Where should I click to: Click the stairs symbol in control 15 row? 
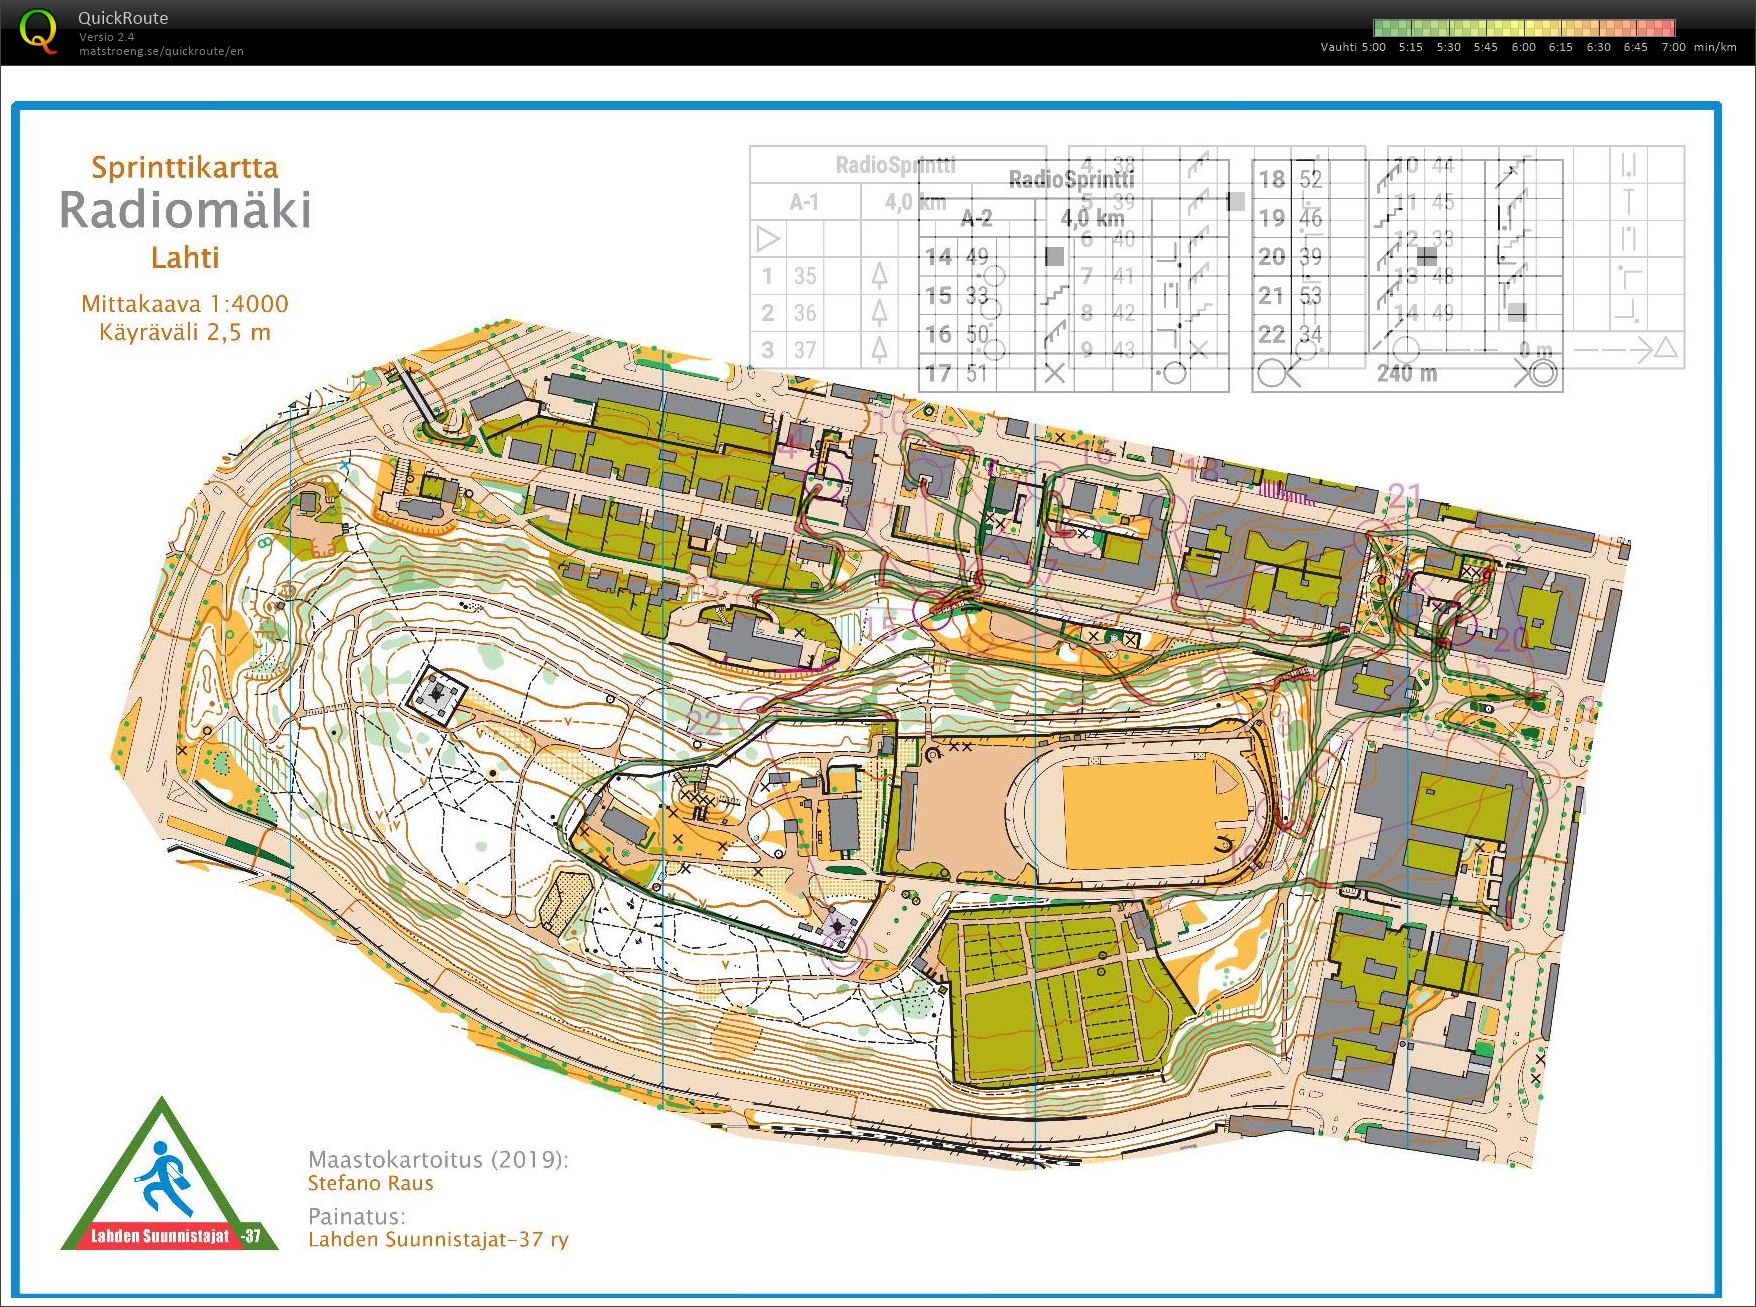(x=1054, y=296)
